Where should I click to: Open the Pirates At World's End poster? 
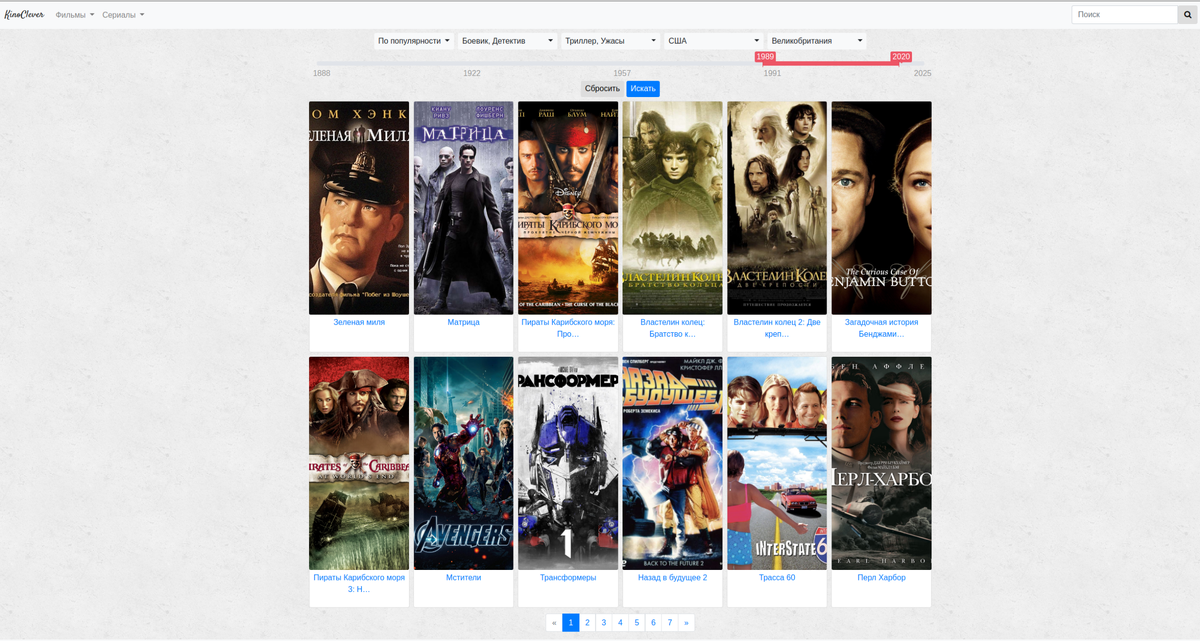[x=359, y=463]
